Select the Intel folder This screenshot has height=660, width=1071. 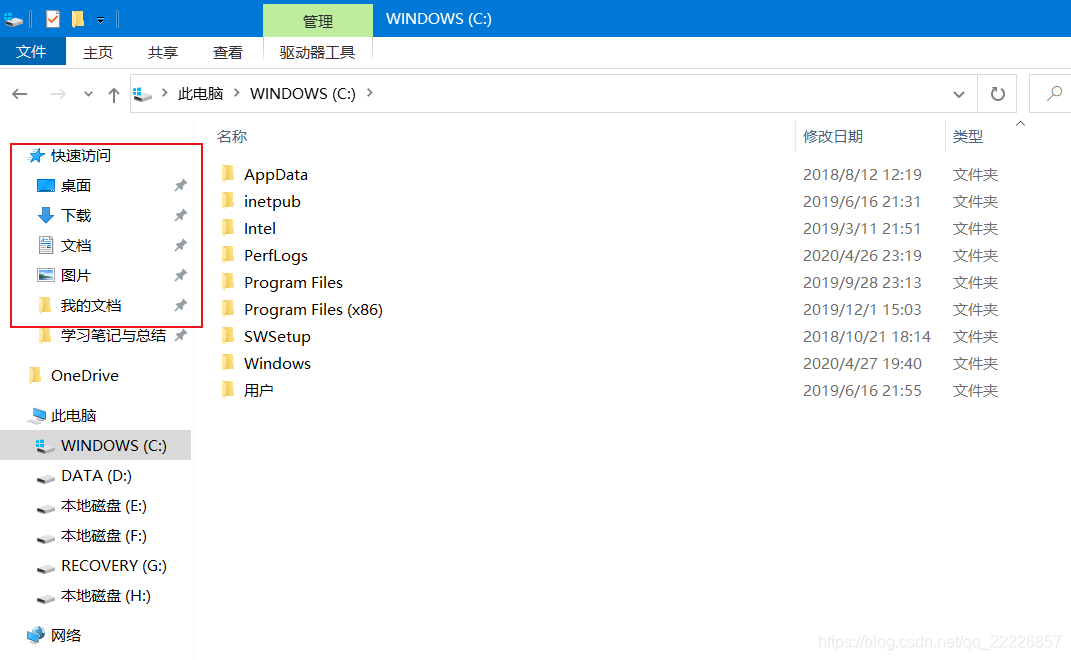pos(260,229)
